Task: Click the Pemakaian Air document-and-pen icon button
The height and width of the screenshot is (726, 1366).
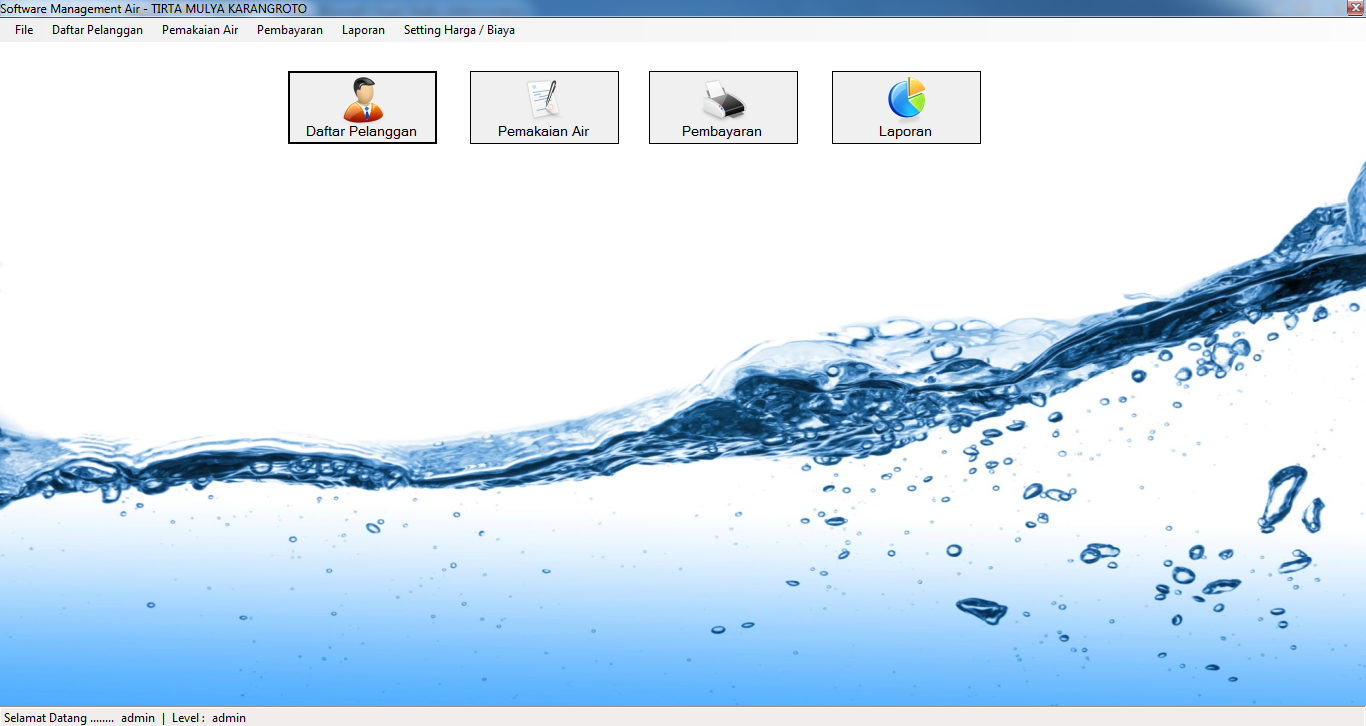Action: pyautogui.click(x=544, y=108)
